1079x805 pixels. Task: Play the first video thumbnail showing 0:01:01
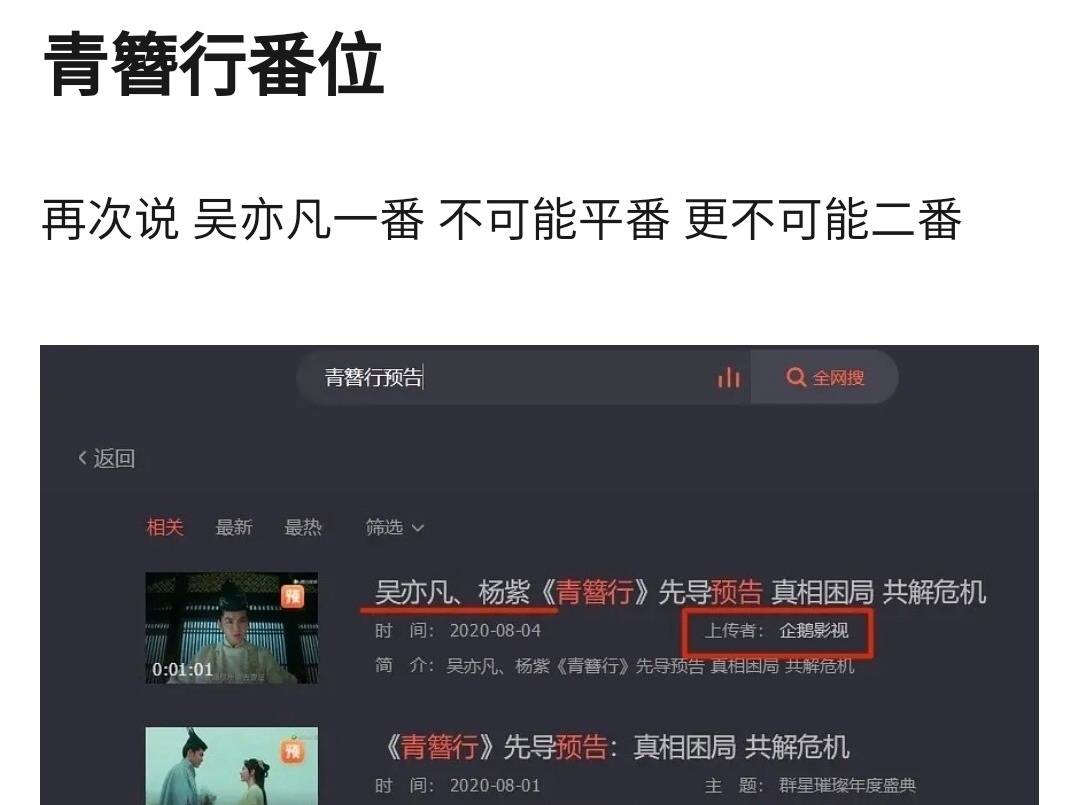[x=232, y=627]
